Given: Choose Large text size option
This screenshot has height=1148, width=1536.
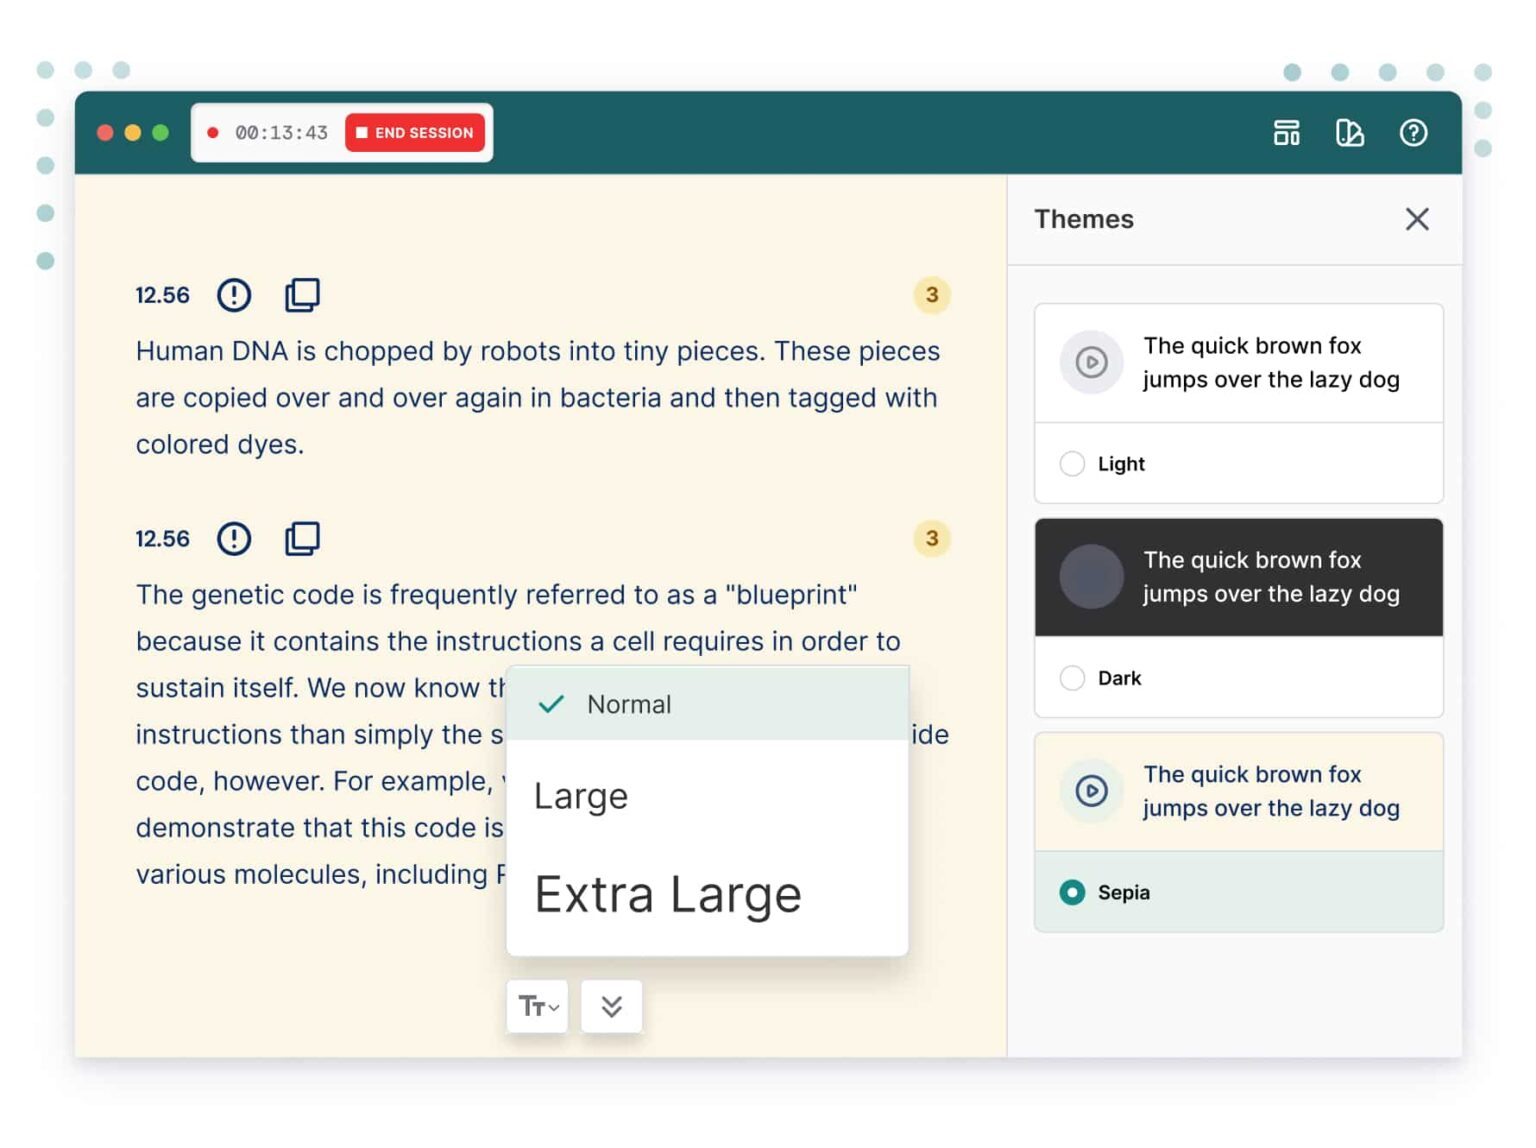Looking at the screenshot, I should click(581, 796).
